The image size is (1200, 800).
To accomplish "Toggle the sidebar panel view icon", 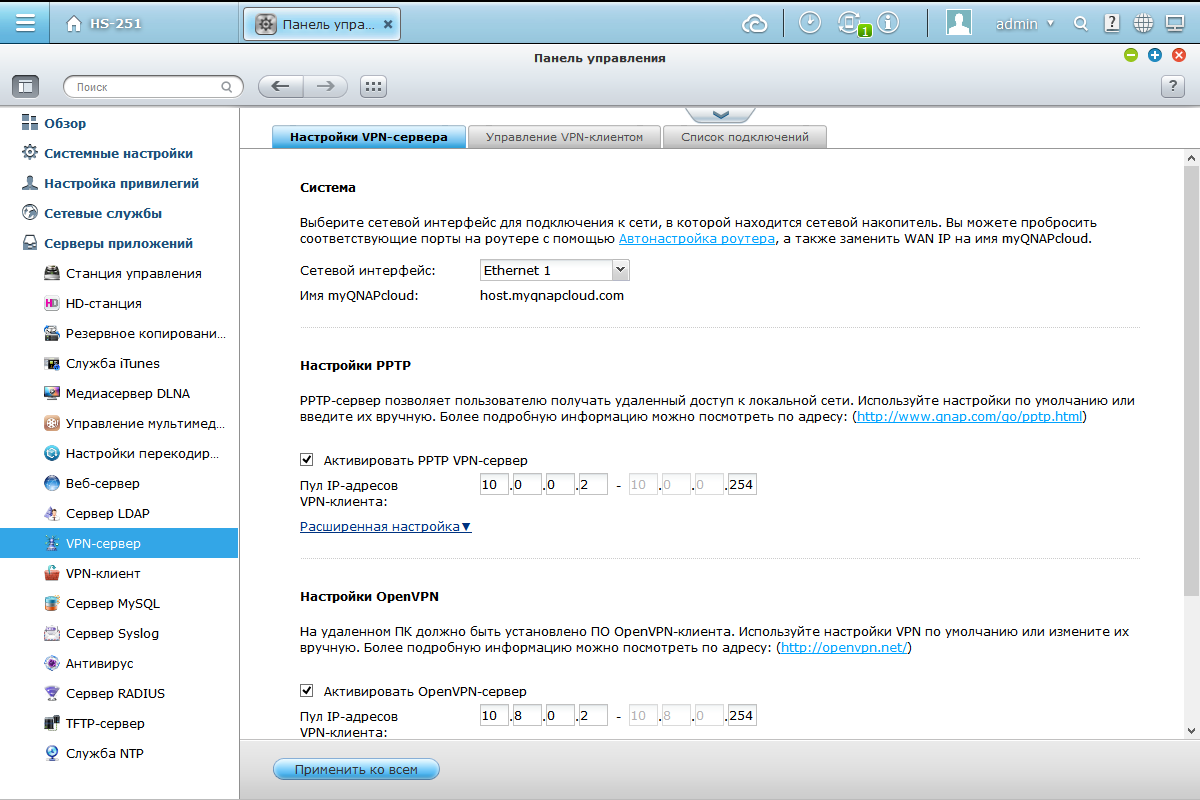I will click(25, 87).
